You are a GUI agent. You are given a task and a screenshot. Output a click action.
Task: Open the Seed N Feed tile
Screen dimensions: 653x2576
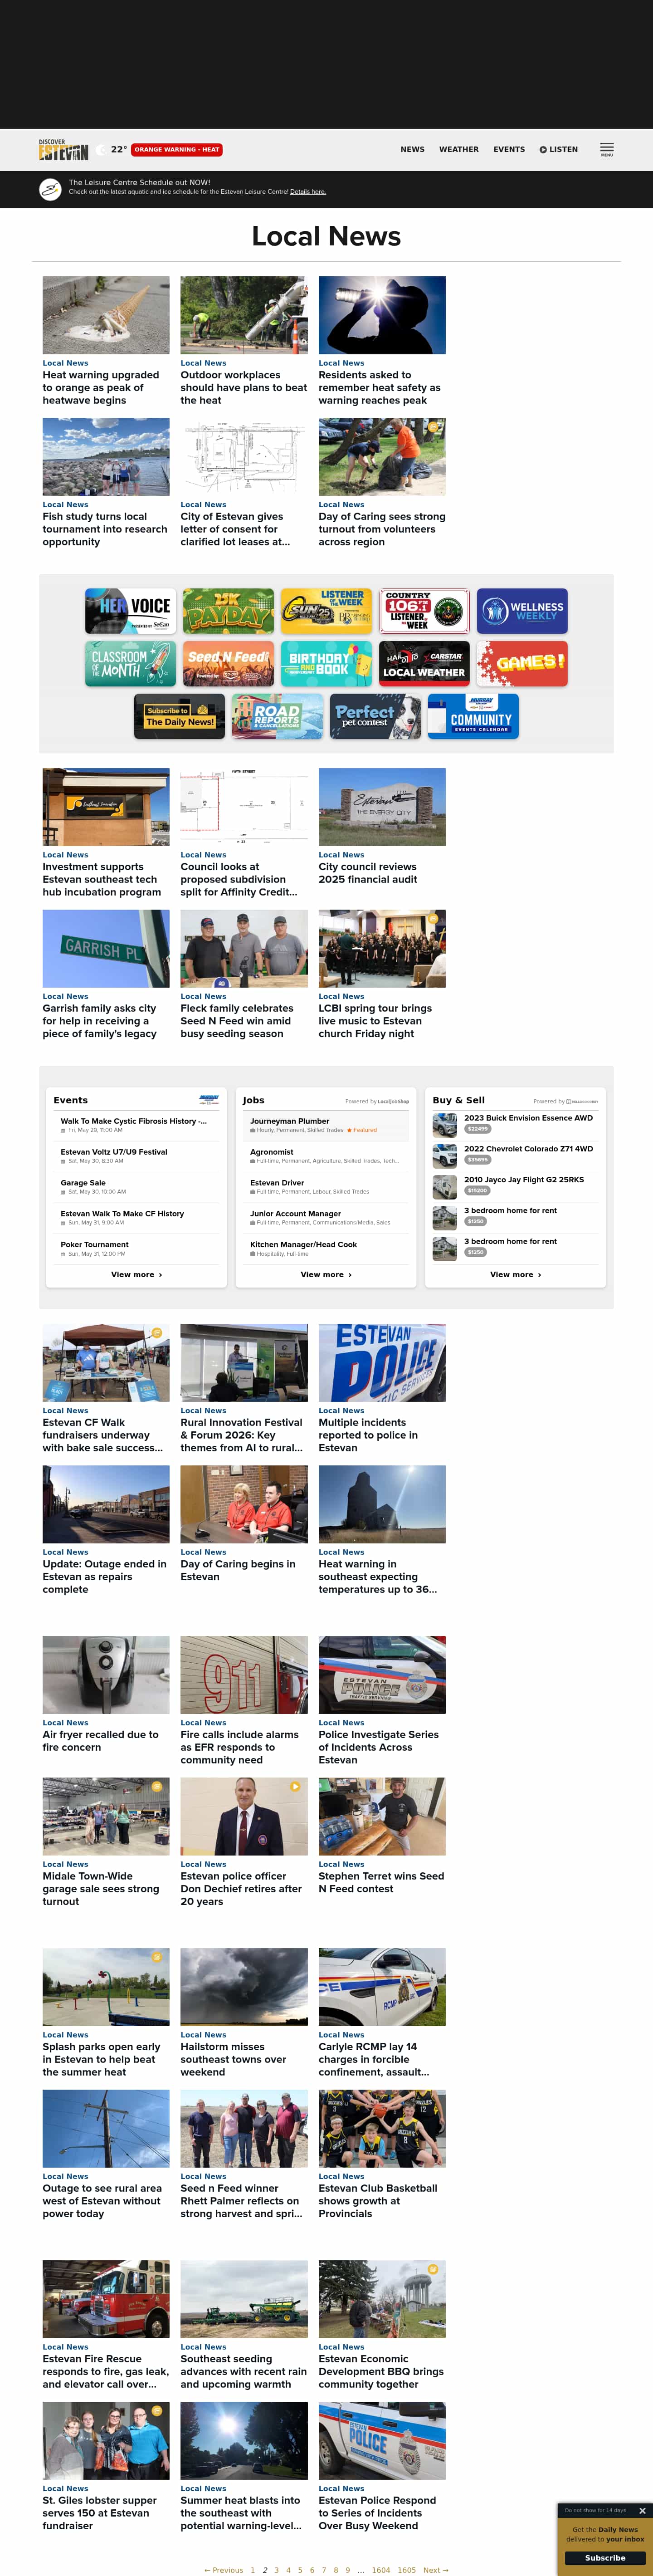point(228,664)
